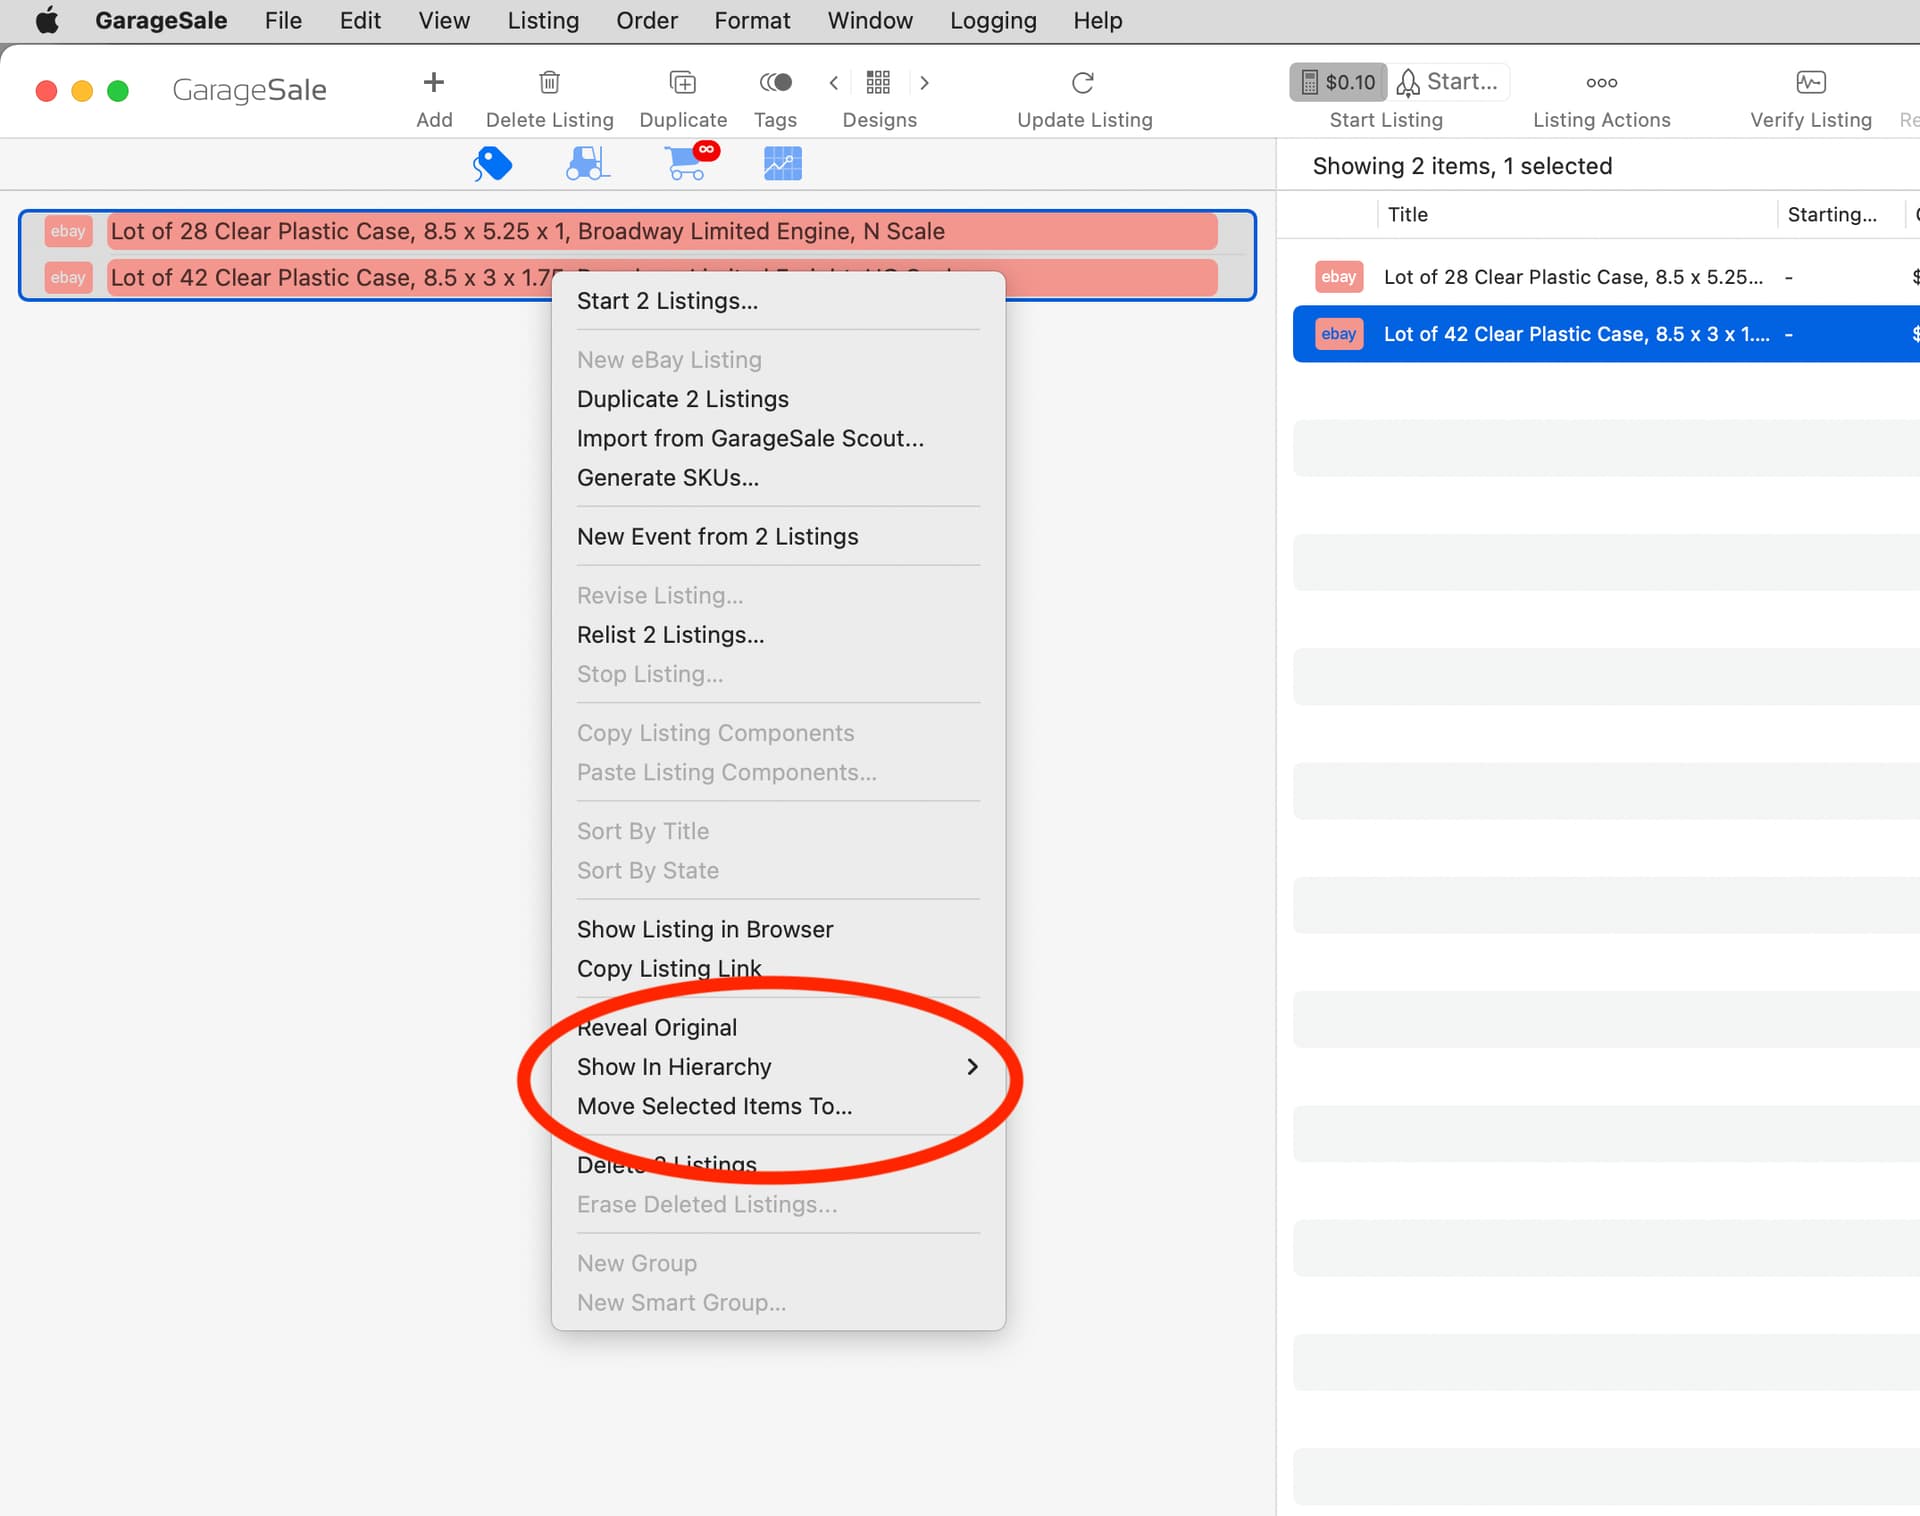
Task: Open the Window menu
Action: click(x=870, y=21)
